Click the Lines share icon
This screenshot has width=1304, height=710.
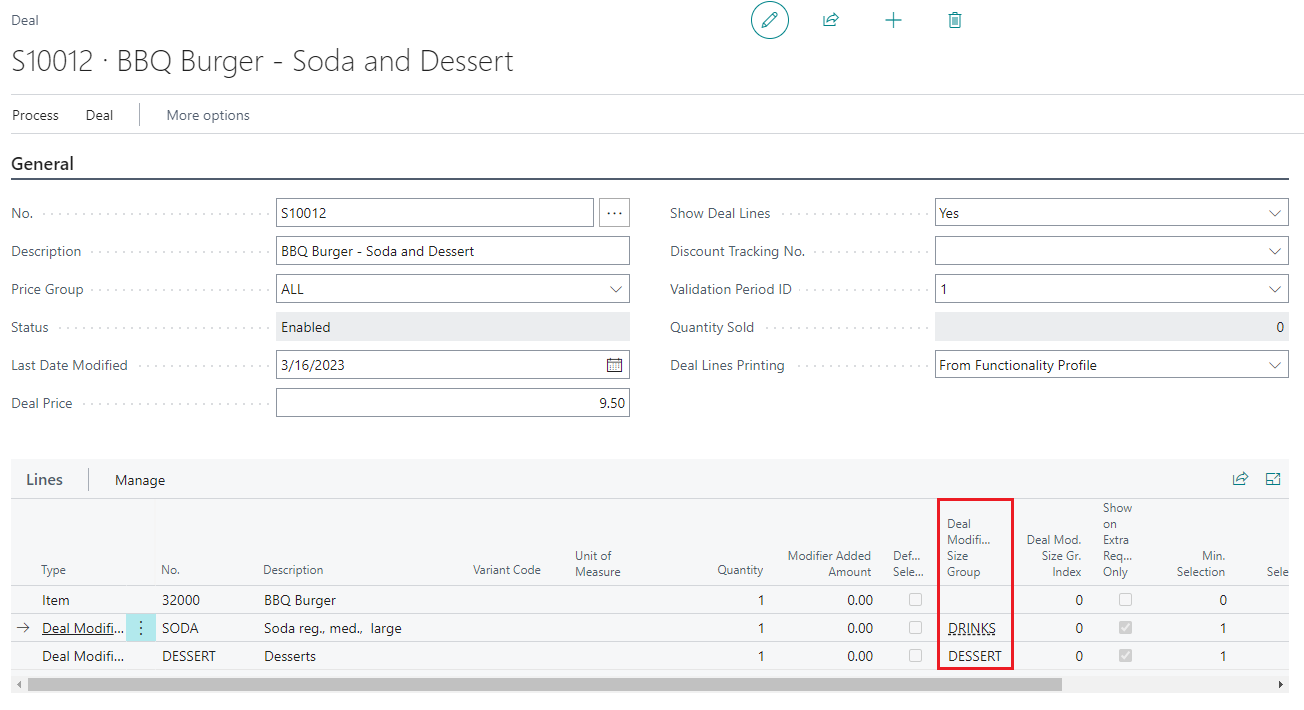point(1240,479)
